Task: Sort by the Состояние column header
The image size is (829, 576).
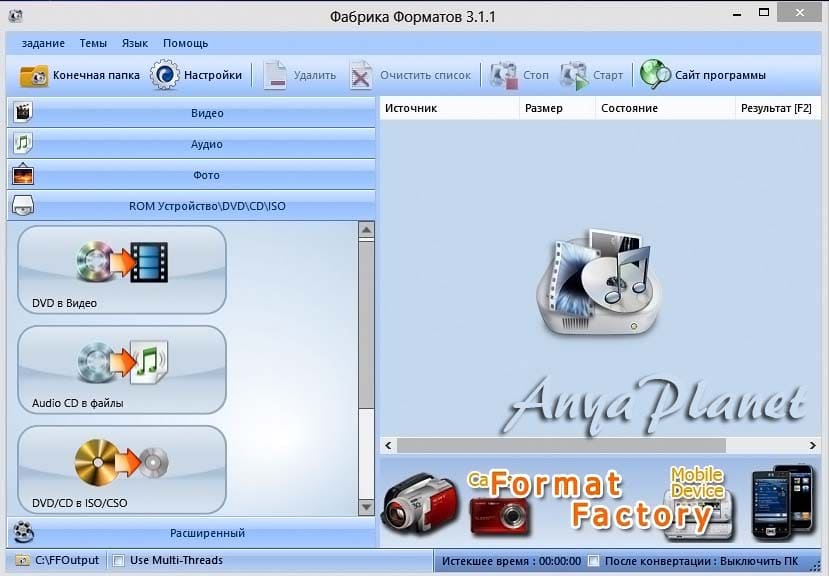Action: coord(666,108)
